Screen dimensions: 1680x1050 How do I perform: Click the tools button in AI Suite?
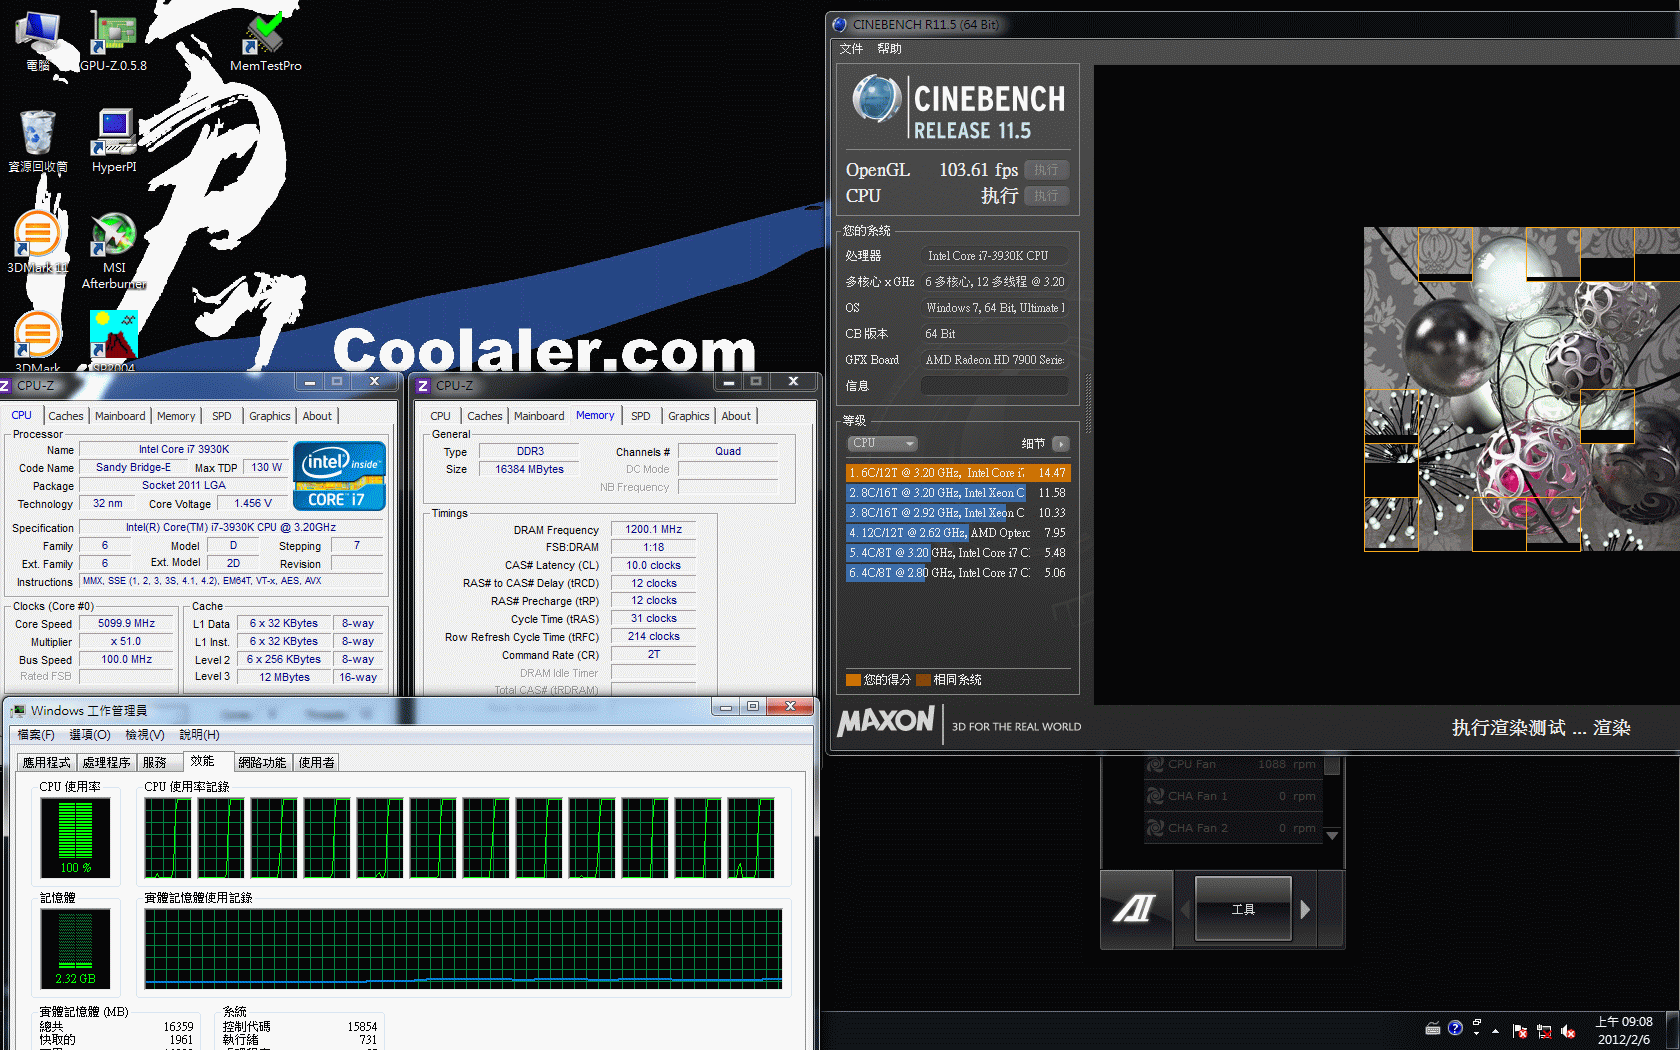pyautogui.click(x=1243, y=909)
